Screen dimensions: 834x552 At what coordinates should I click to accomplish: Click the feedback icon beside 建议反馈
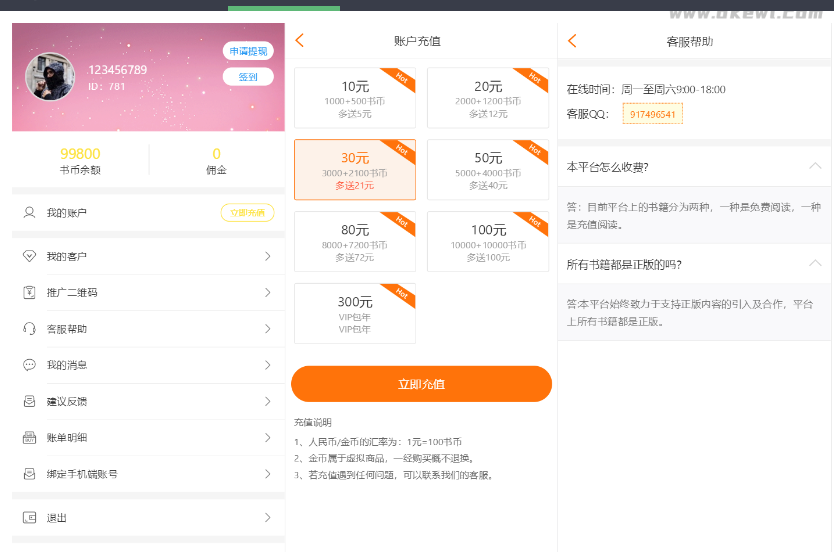coord(29,402)
